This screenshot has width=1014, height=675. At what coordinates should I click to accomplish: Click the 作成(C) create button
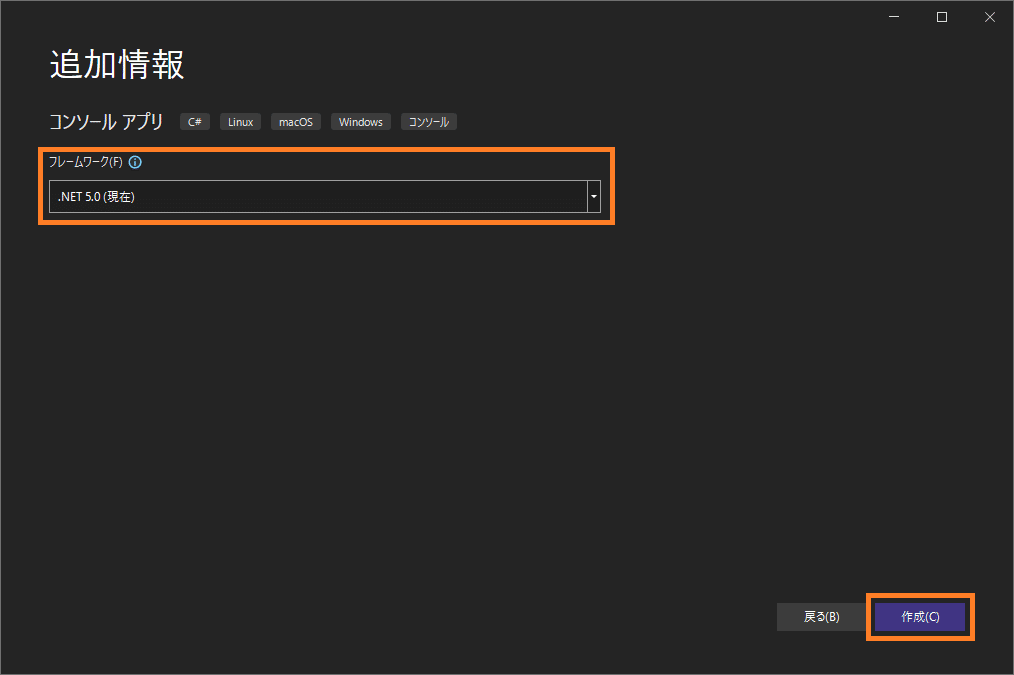click(x=920, y=617)
